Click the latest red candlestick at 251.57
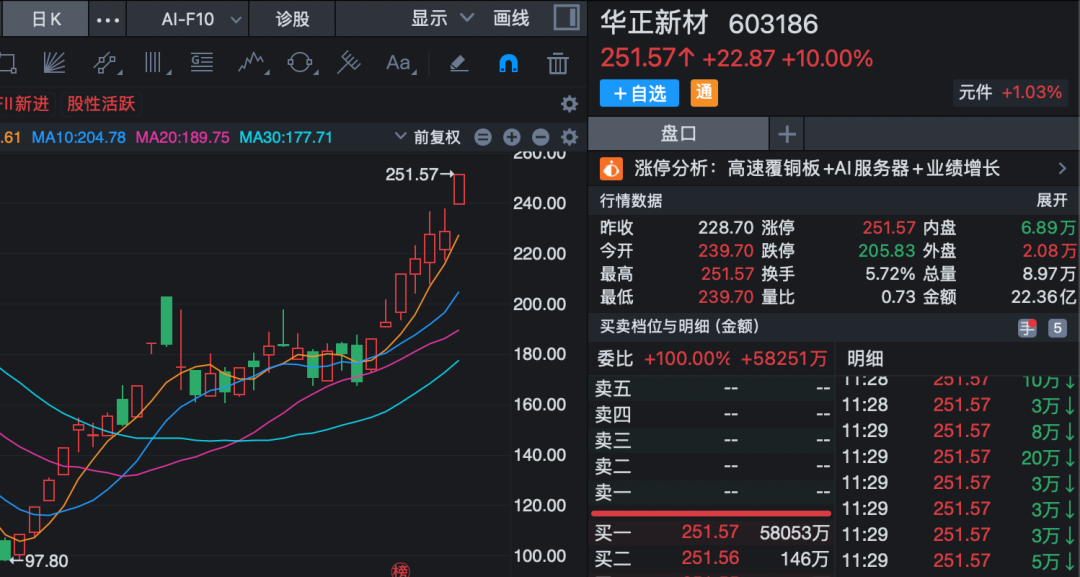 459,189
